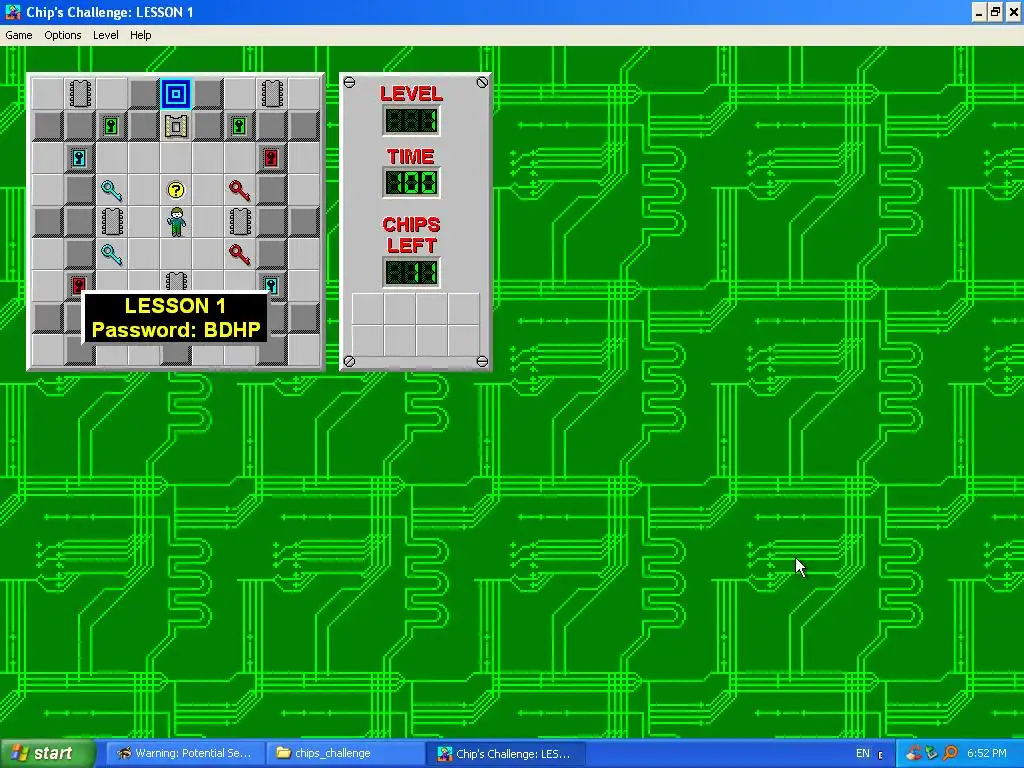Viewport: 1024px width, 768px height.
Task: Click Chip's Challenge taskbar button
Action: click(x=505, y=754)
